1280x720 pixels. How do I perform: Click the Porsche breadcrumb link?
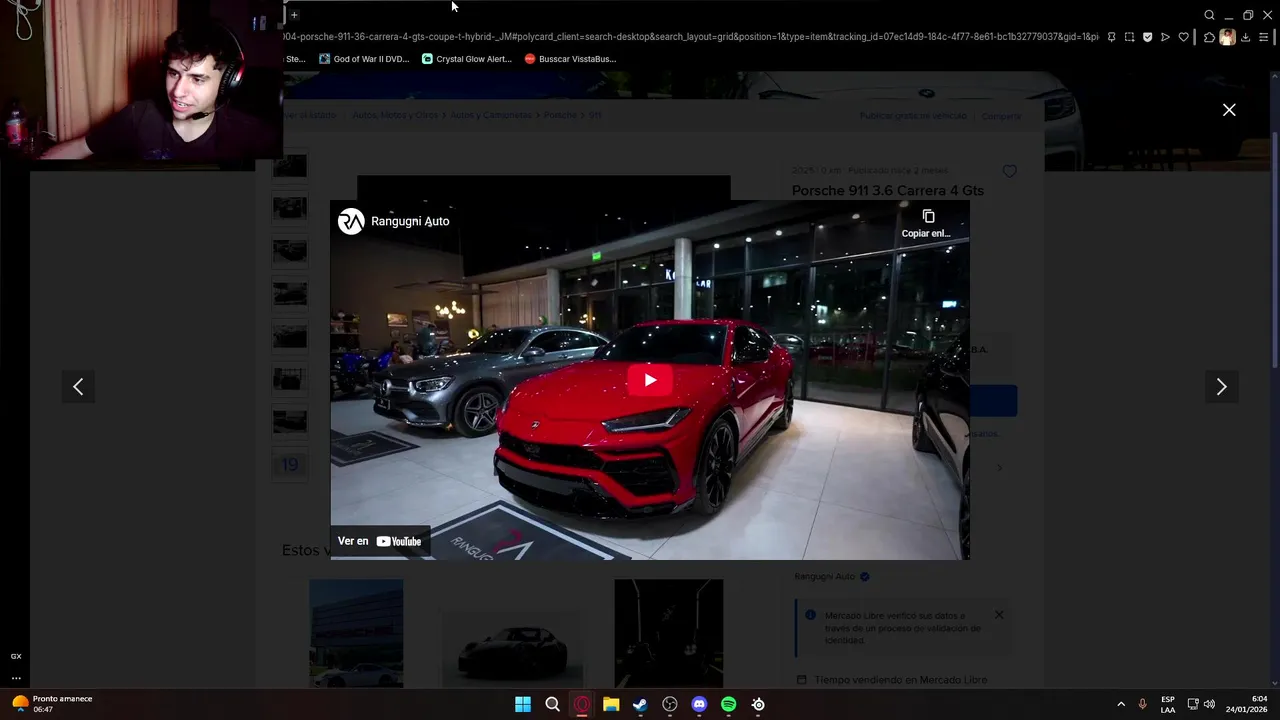coord(560,115)
